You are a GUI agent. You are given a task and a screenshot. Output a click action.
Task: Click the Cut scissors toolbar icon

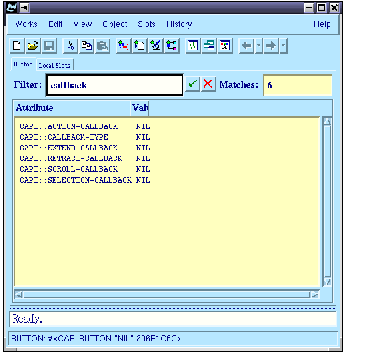(x=70, y=45)
